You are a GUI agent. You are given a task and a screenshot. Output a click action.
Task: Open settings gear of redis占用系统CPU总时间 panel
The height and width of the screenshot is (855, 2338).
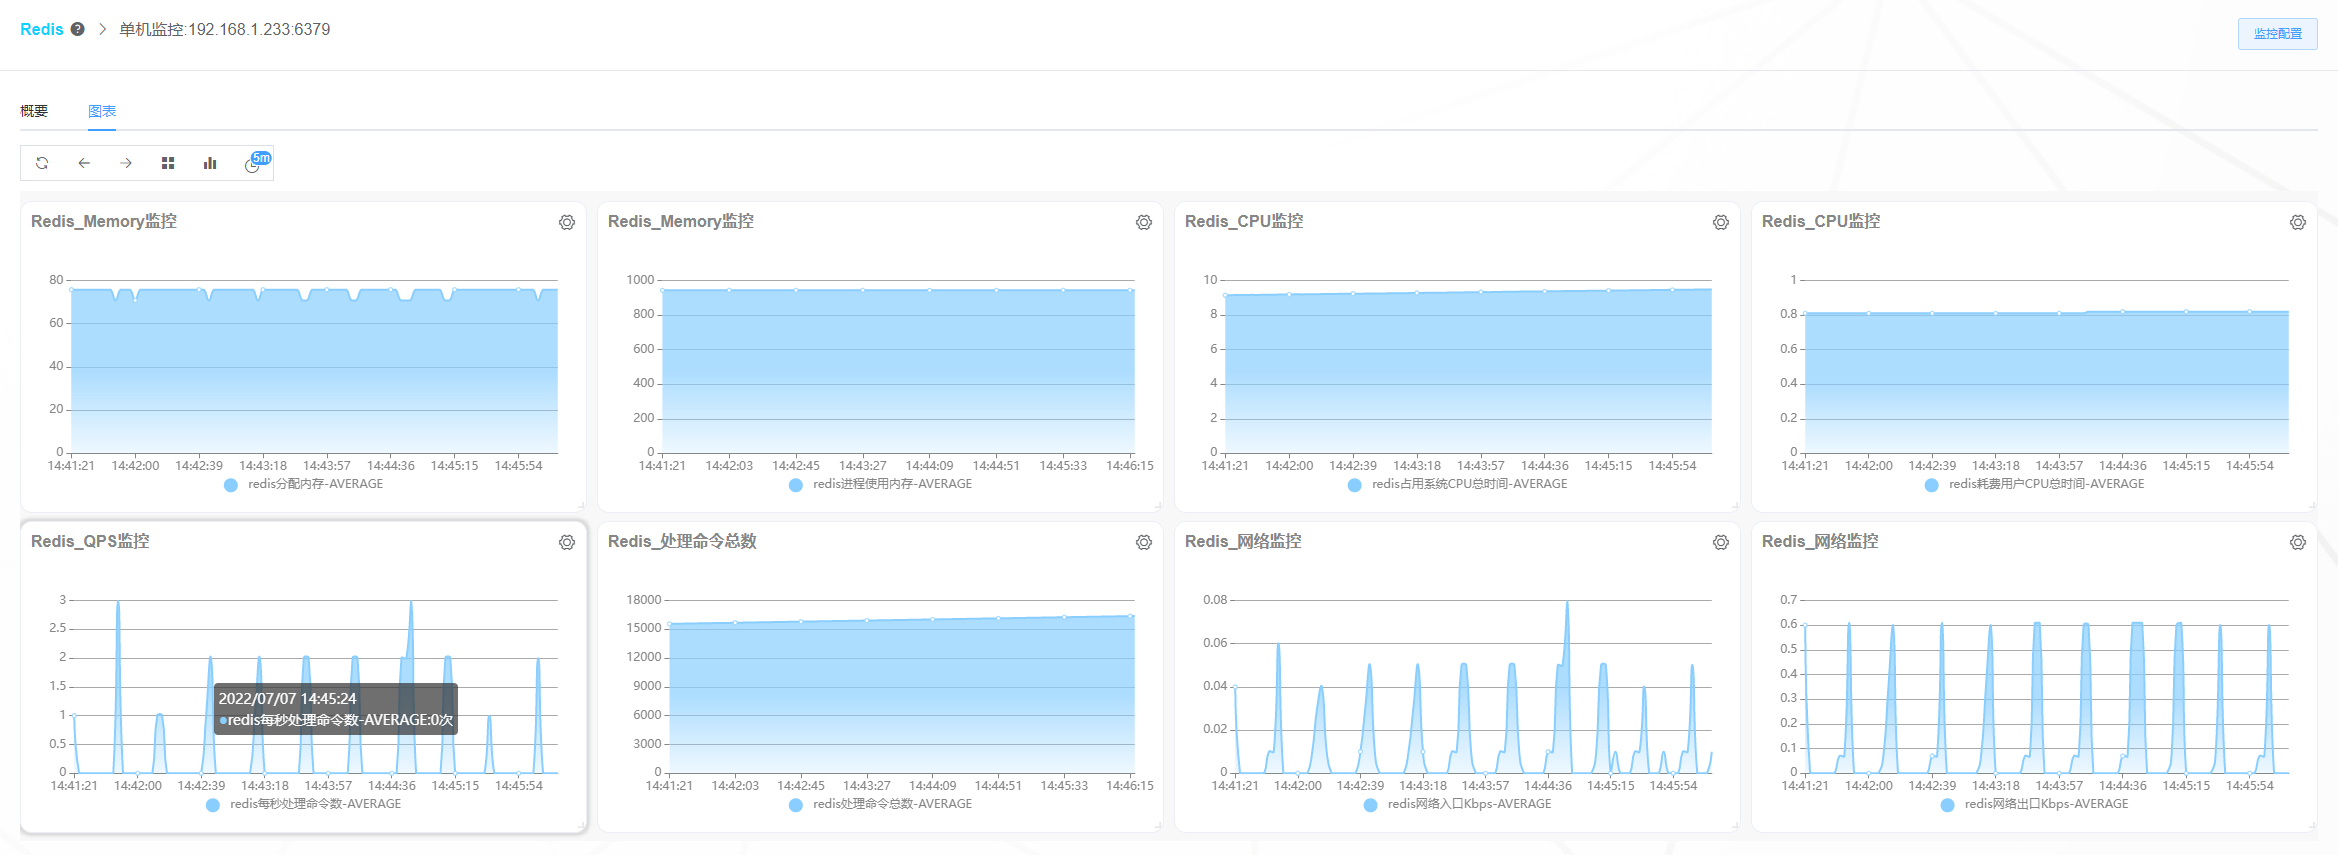click(1721, 222)
